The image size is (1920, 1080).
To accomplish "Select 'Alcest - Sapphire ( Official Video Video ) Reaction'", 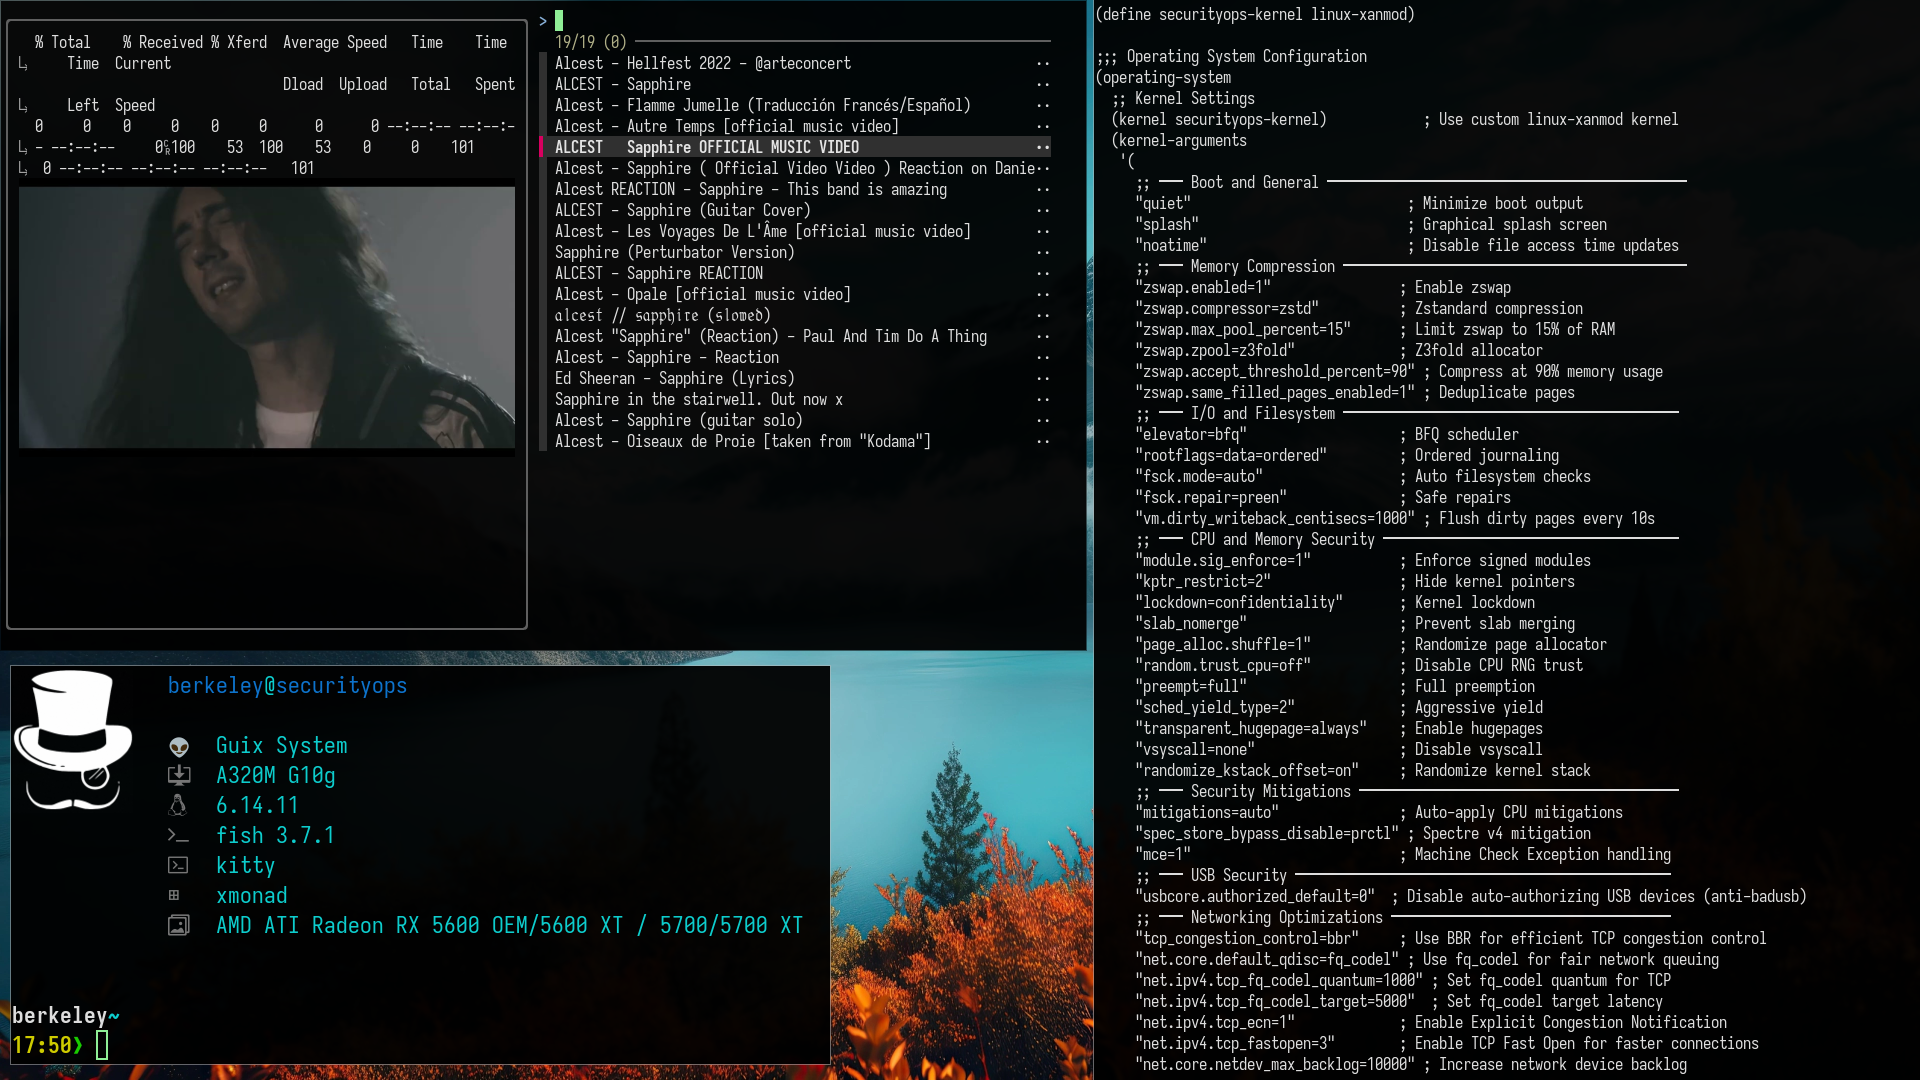I will tap(795, 168).
